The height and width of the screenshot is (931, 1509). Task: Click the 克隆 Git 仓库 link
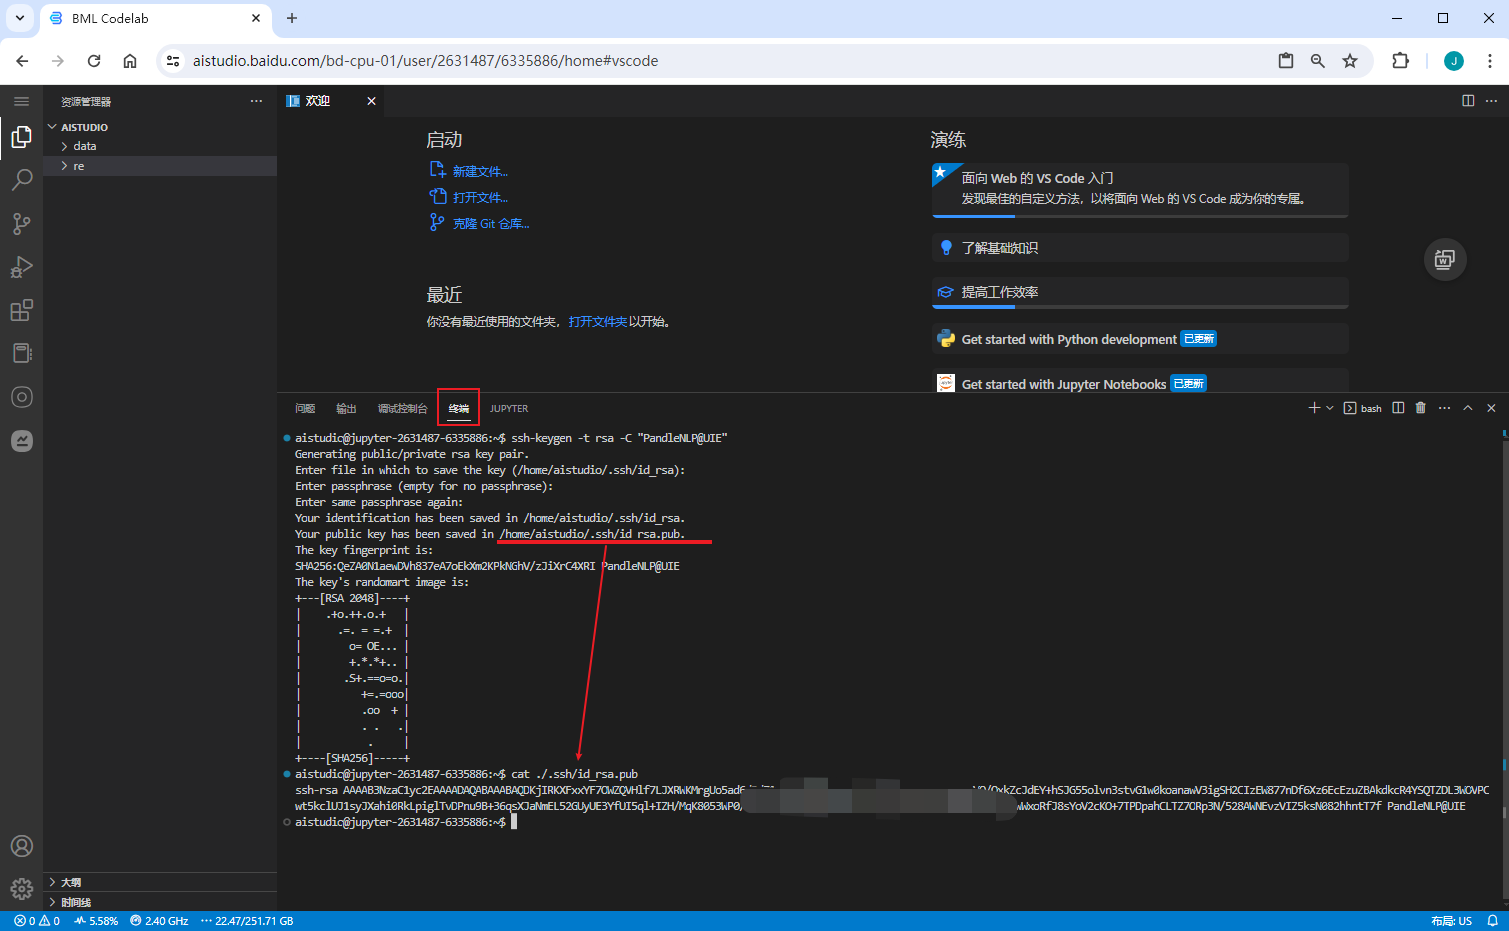(491, 224)
